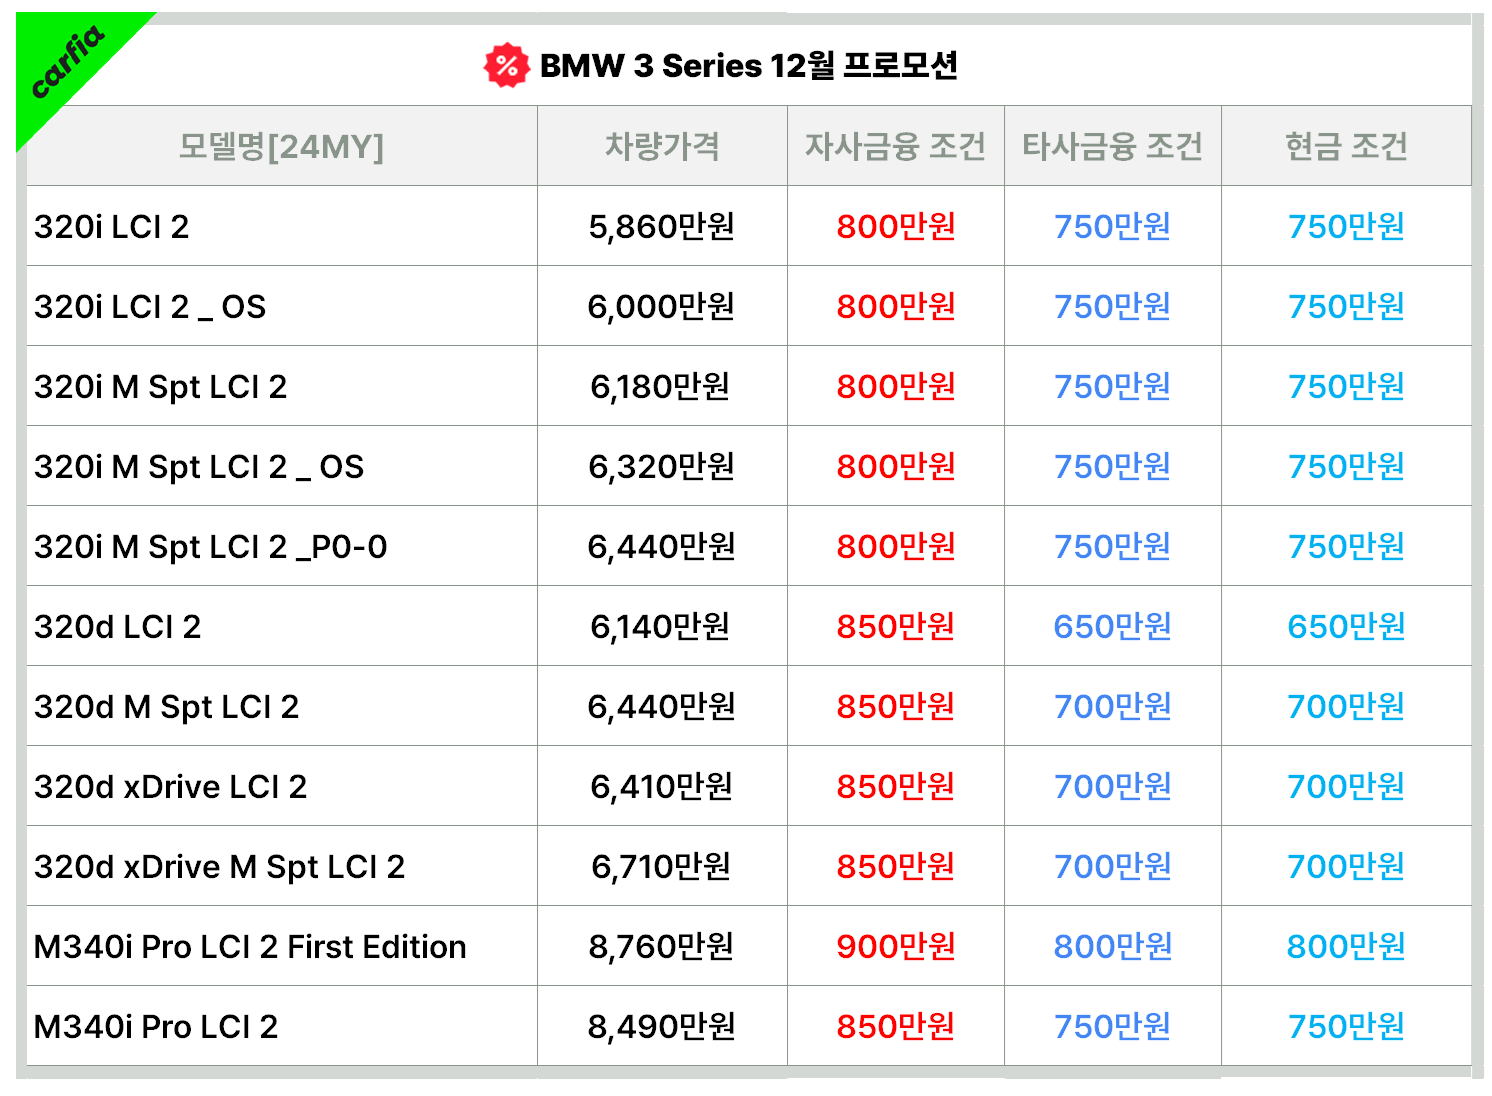The width and height of the screenshot is (1492, 1096).
Task: Click the vehicle price '6,180만원'
Action: (662, 387)
